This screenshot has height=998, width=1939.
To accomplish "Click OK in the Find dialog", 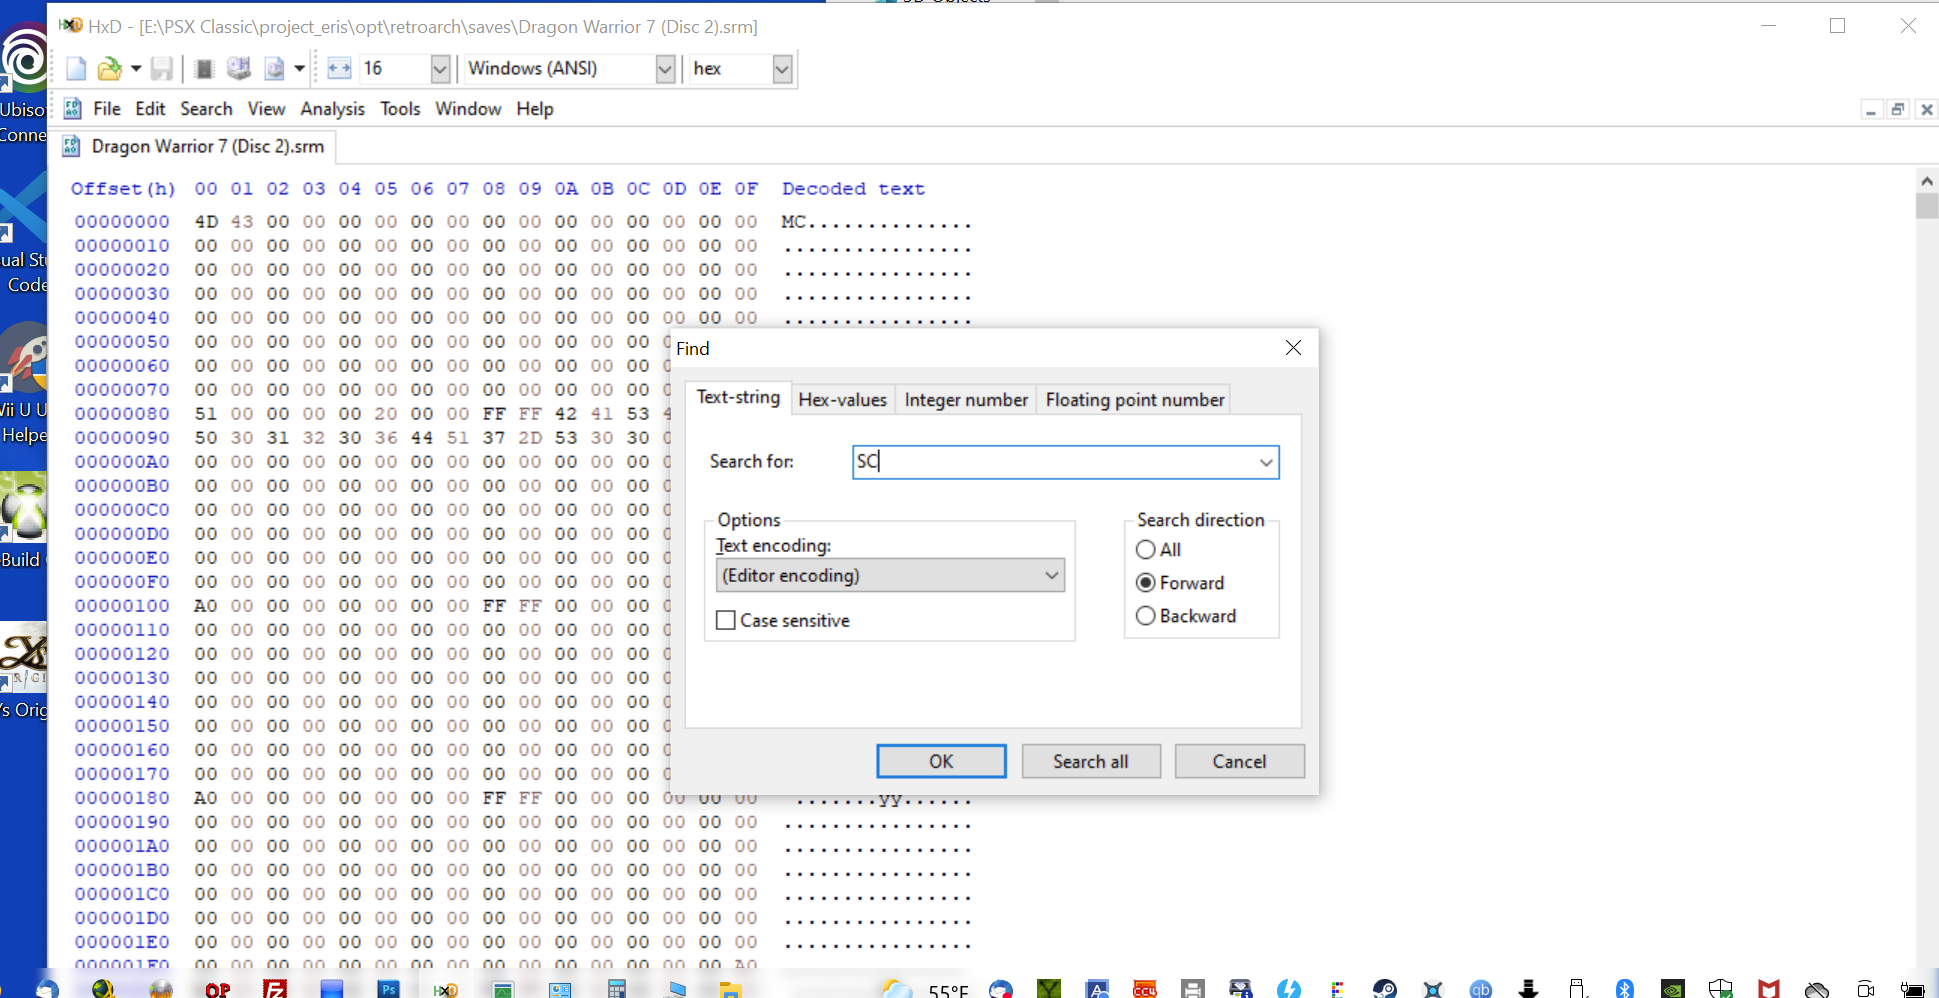I will 941,761.
